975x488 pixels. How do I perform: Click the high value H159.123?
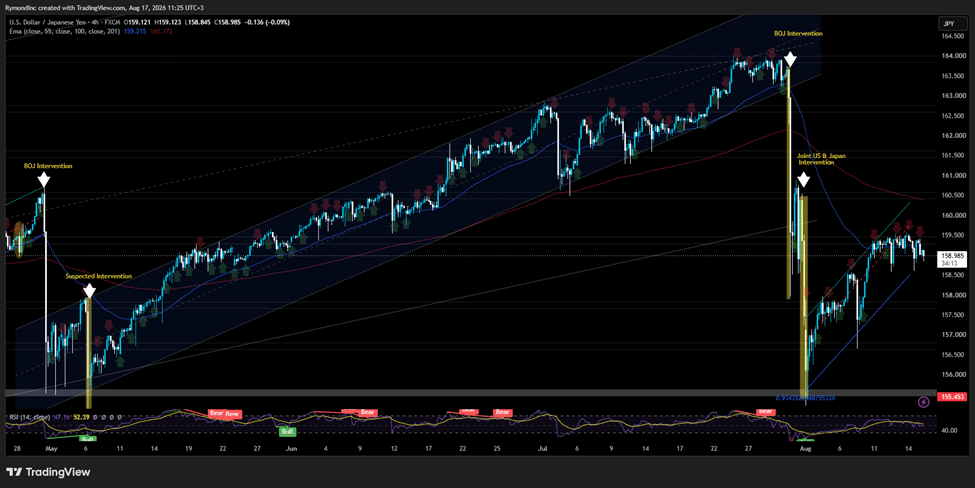[169, 22]
